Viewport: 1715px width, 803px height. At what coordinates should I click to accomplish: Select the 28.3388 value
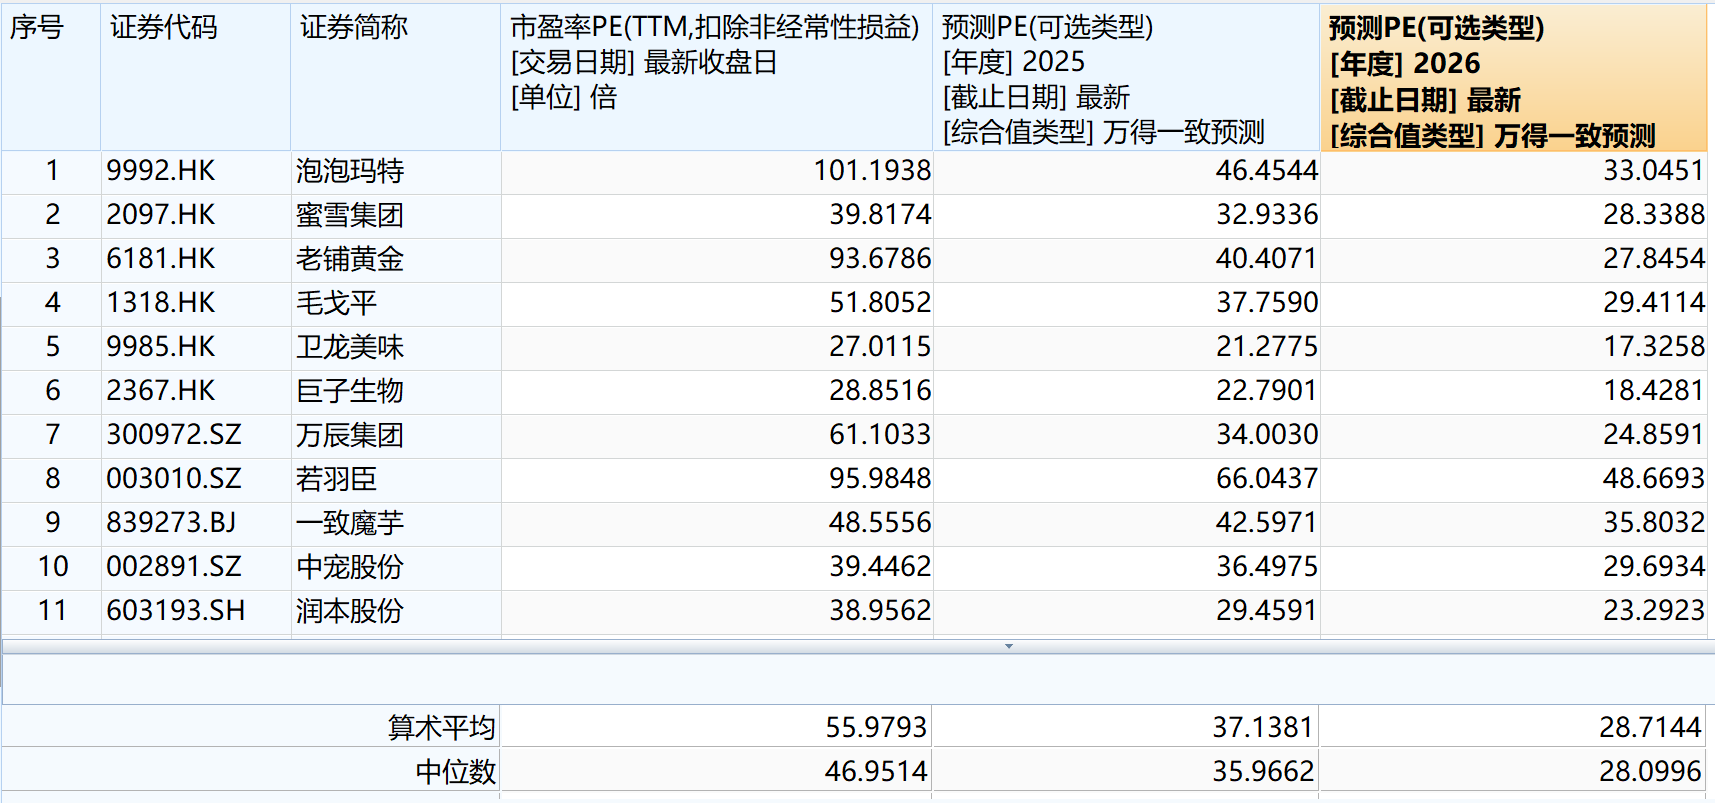[x=1654, y=215]
